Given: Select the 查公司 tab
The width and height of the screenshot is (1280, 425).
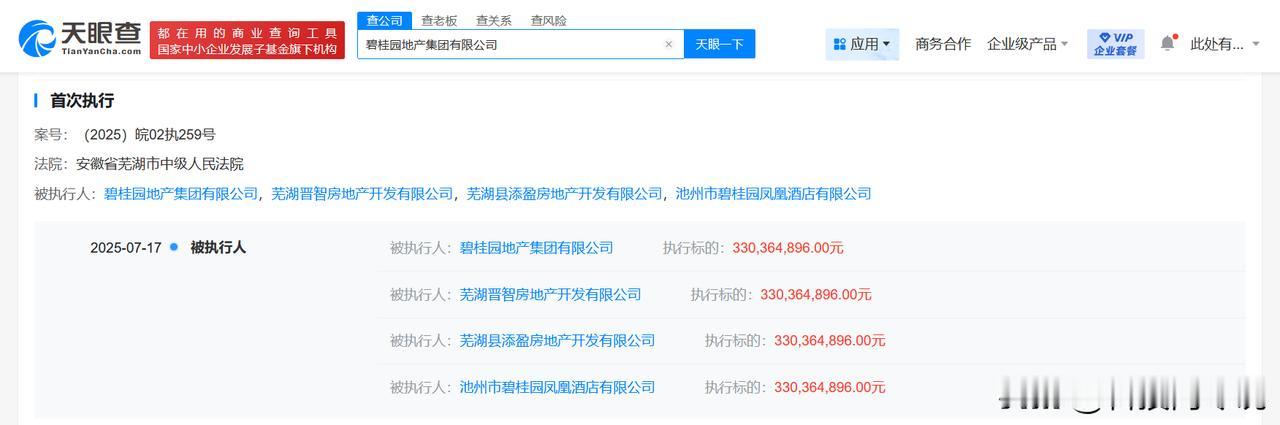Looking at the screenshot, I should 384,20.
